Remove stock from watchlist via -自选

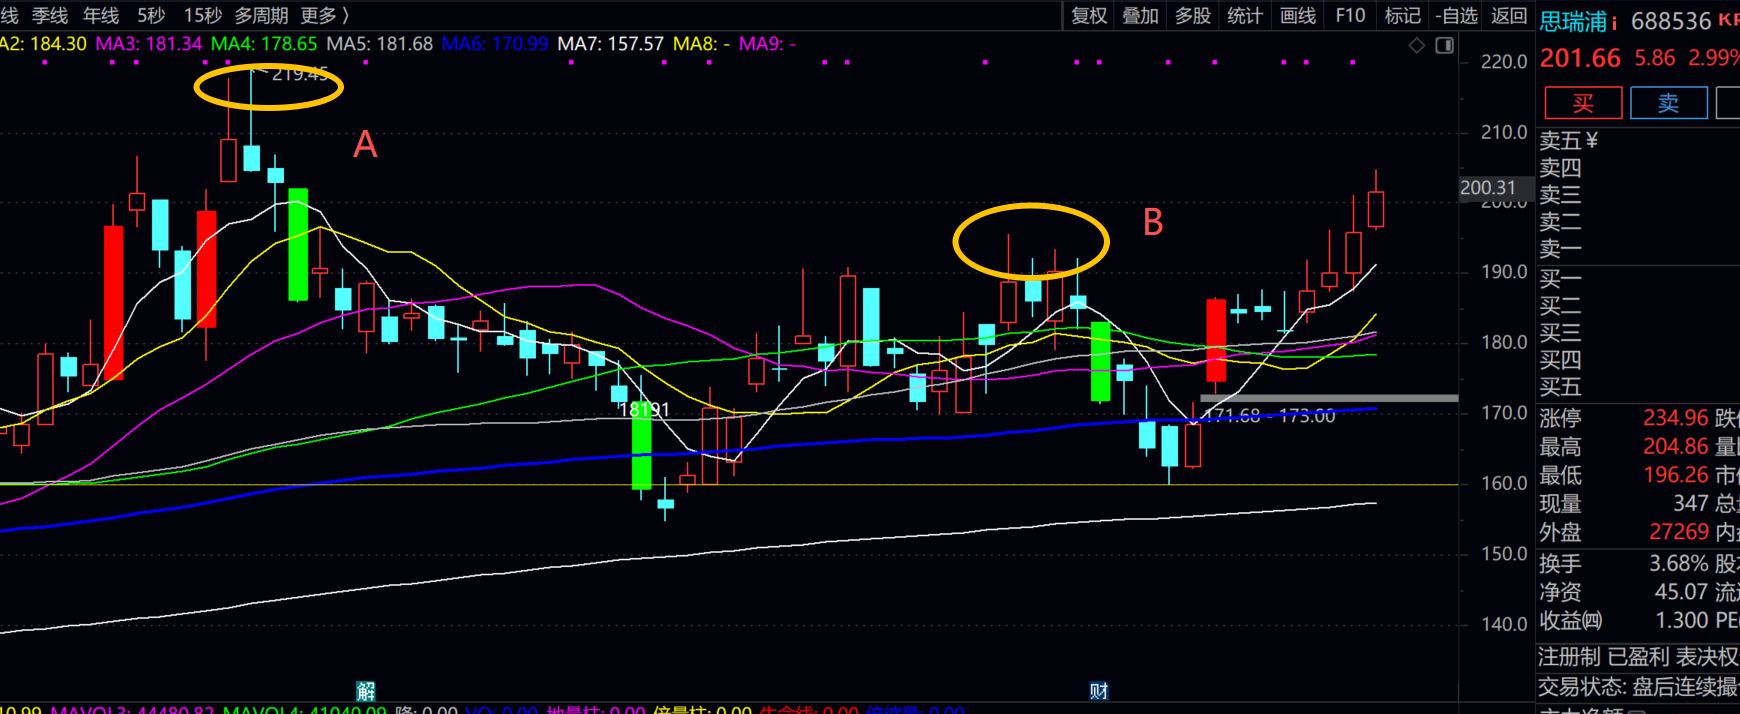point(1456,16)
